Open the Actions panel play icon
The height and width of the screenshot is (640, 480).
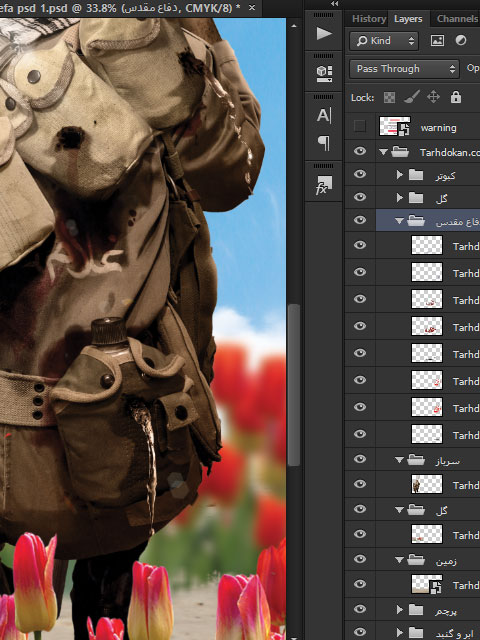[x=324, y=33]
